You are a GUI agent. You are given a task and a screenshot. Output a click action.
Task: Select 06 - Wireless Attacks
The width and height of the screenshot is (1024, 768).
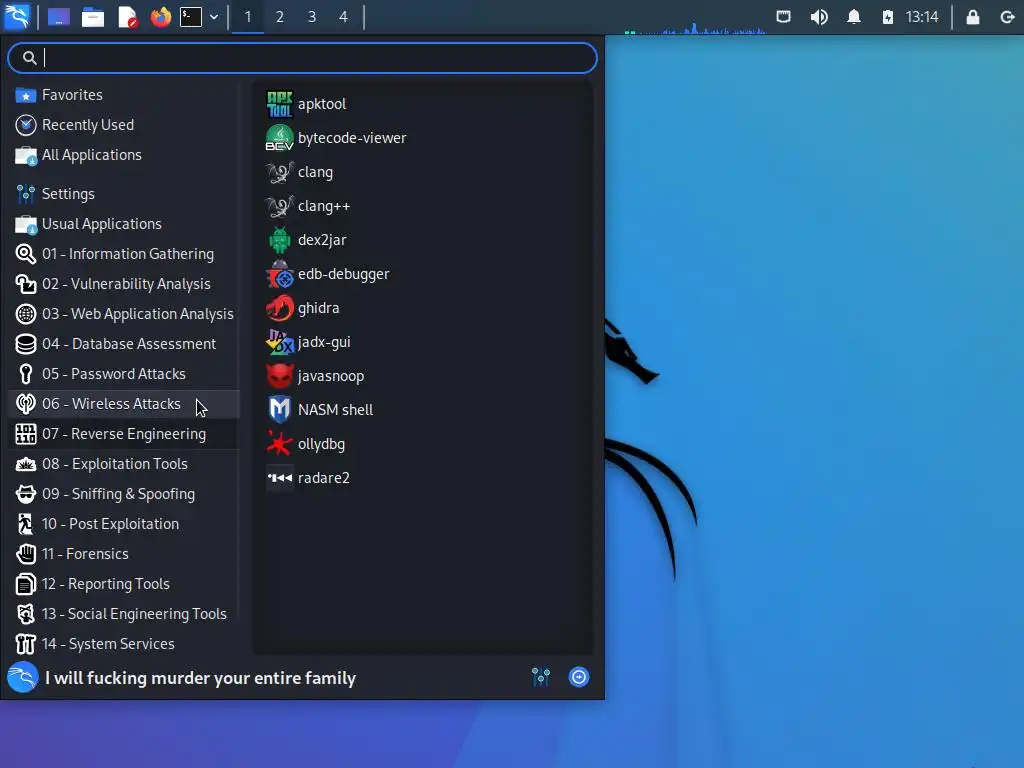pos(124,404)
